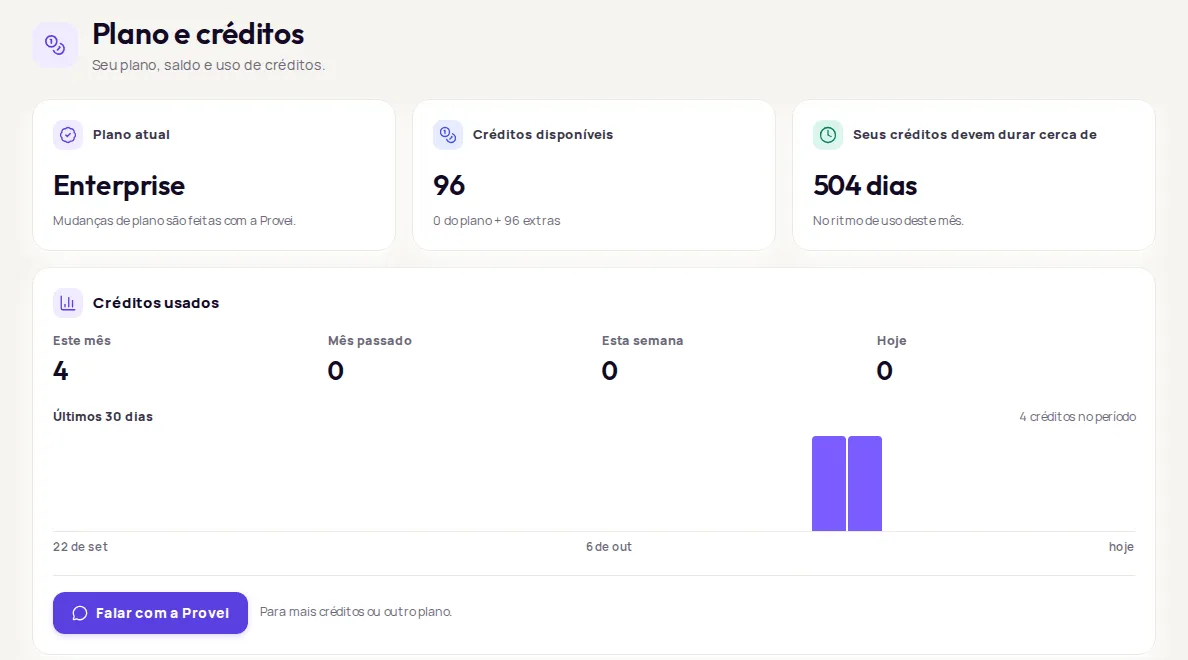Viewport: 1188px width, 660px height.
Task: Click the Mês passado label
Action: click(x=370, y=341)
